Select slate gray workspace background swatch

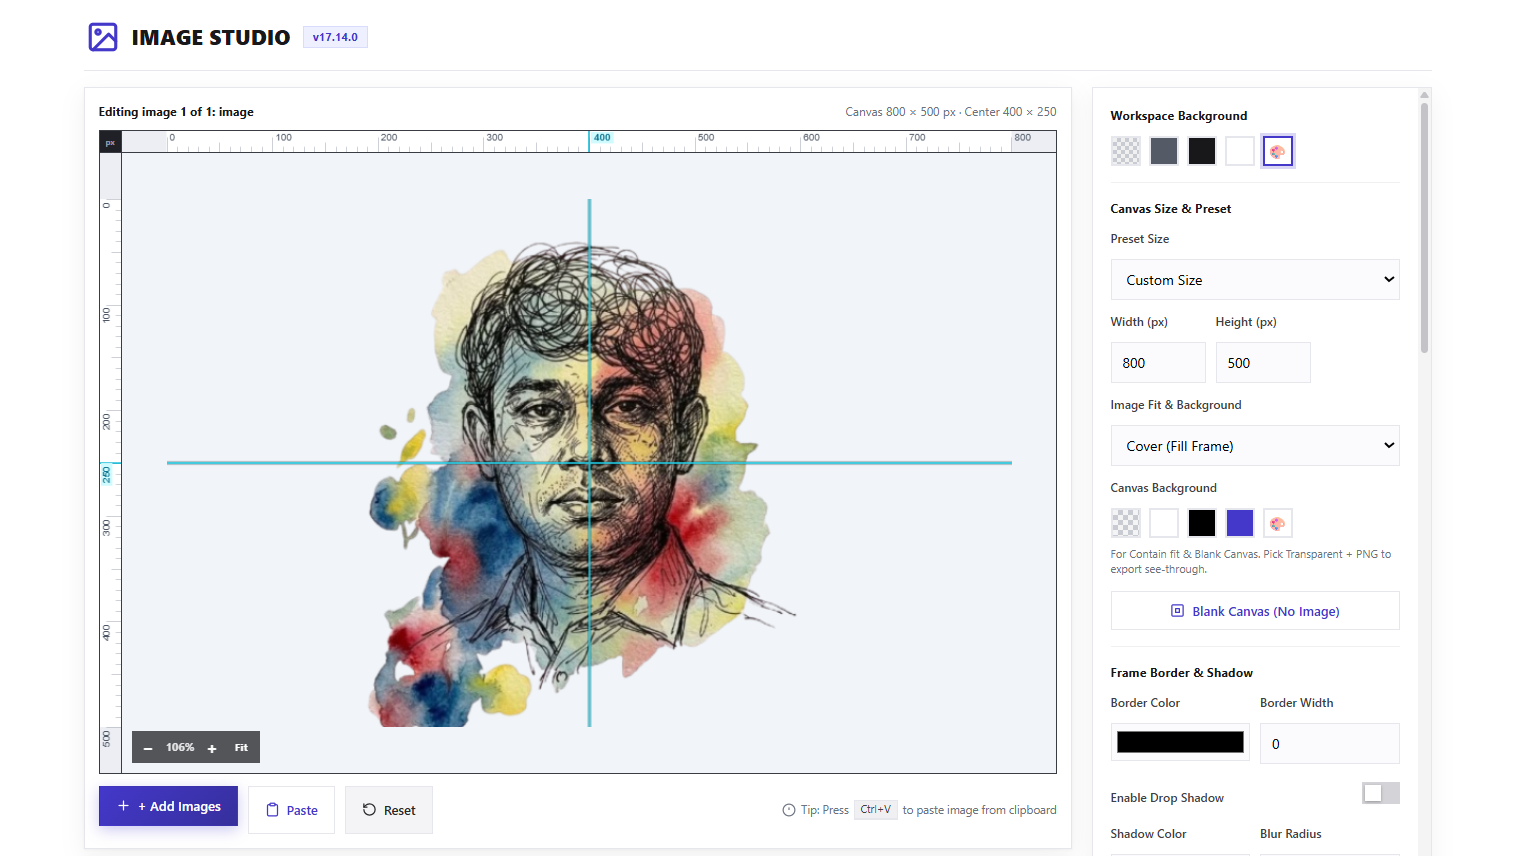point(1164,151)
